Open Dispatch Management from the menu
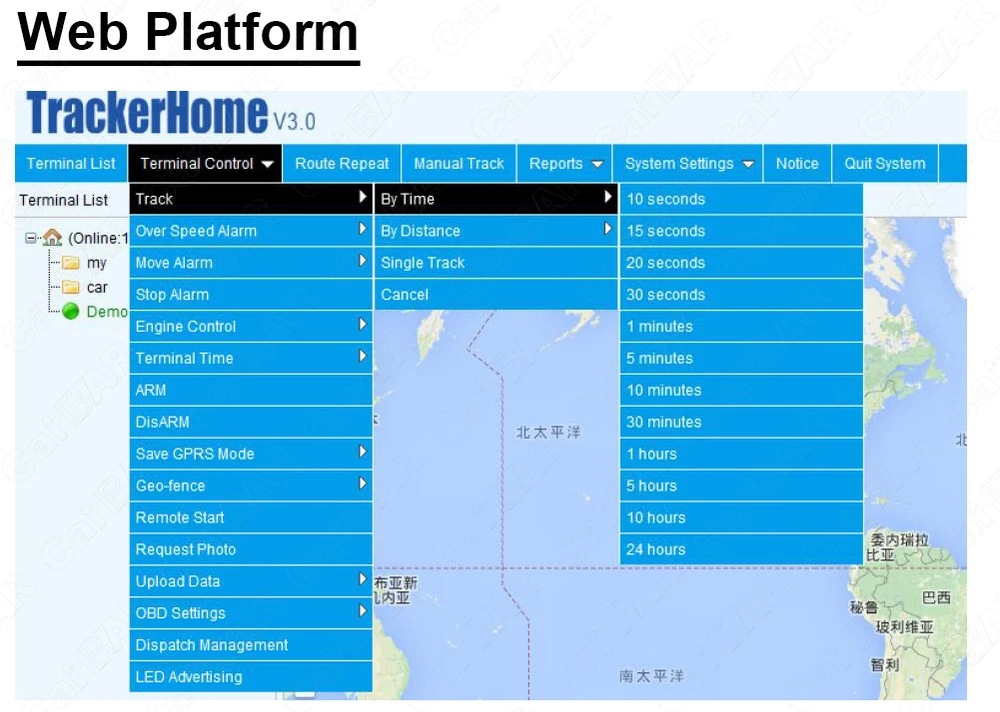This screenshot has width=1000, height=712. (251, 646)
